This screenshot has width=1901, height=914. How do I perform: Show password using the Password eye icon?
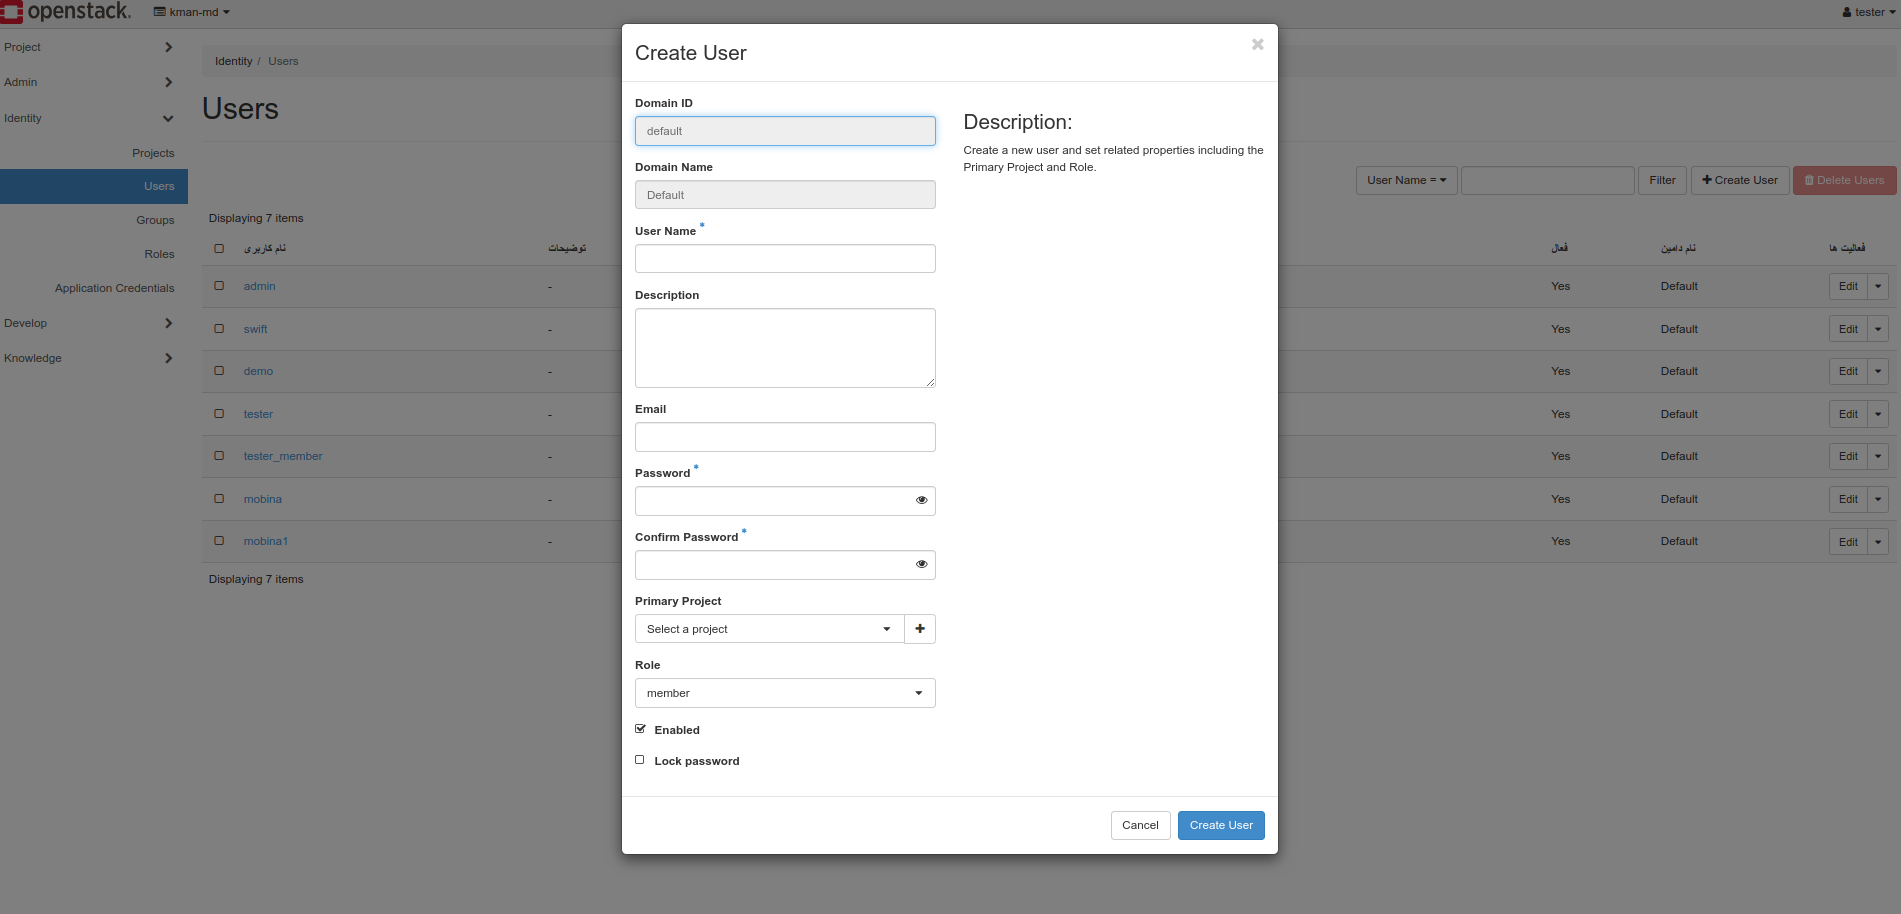tap(921, 500)
